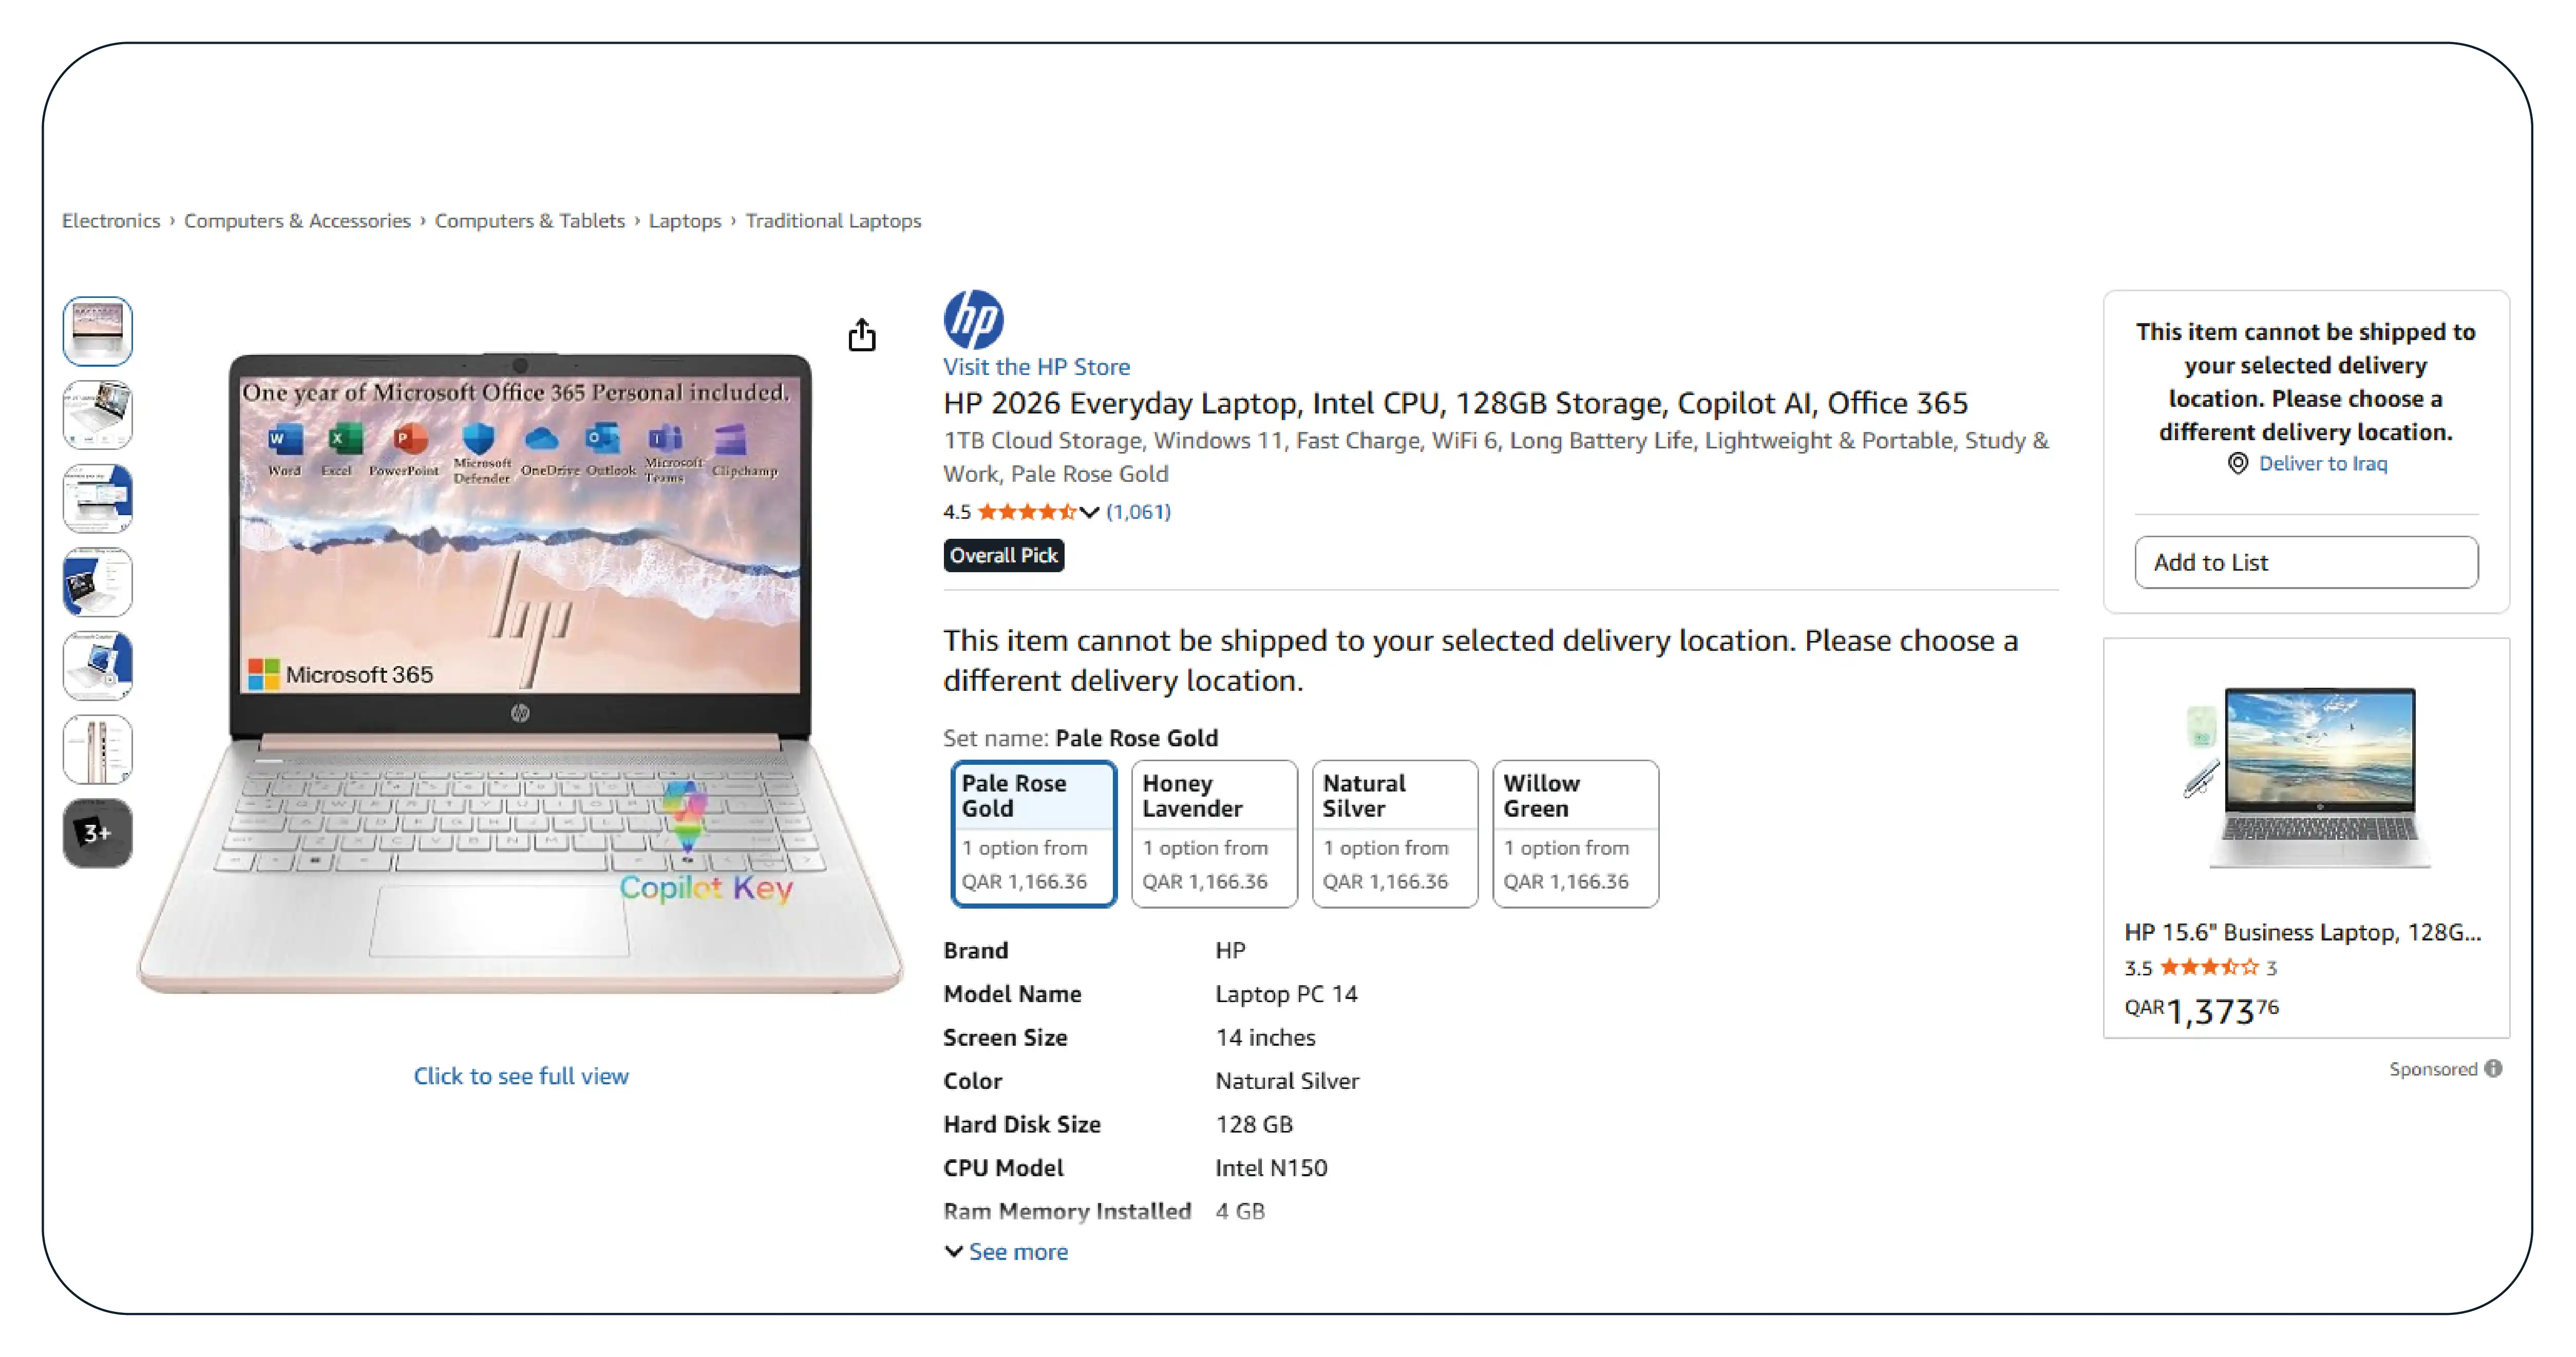The image size is (2576, 1357).
Task: Choose the Natural Silver color option
Action: tap(1394, 833)
